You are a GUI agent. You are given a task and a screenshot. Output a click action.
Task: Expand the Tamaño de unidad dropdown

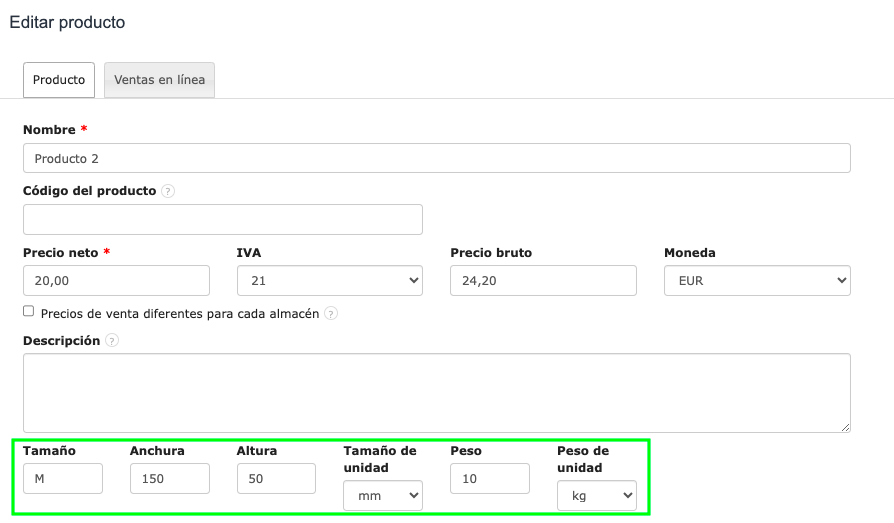pyautogui.click(x=383, y=496)
